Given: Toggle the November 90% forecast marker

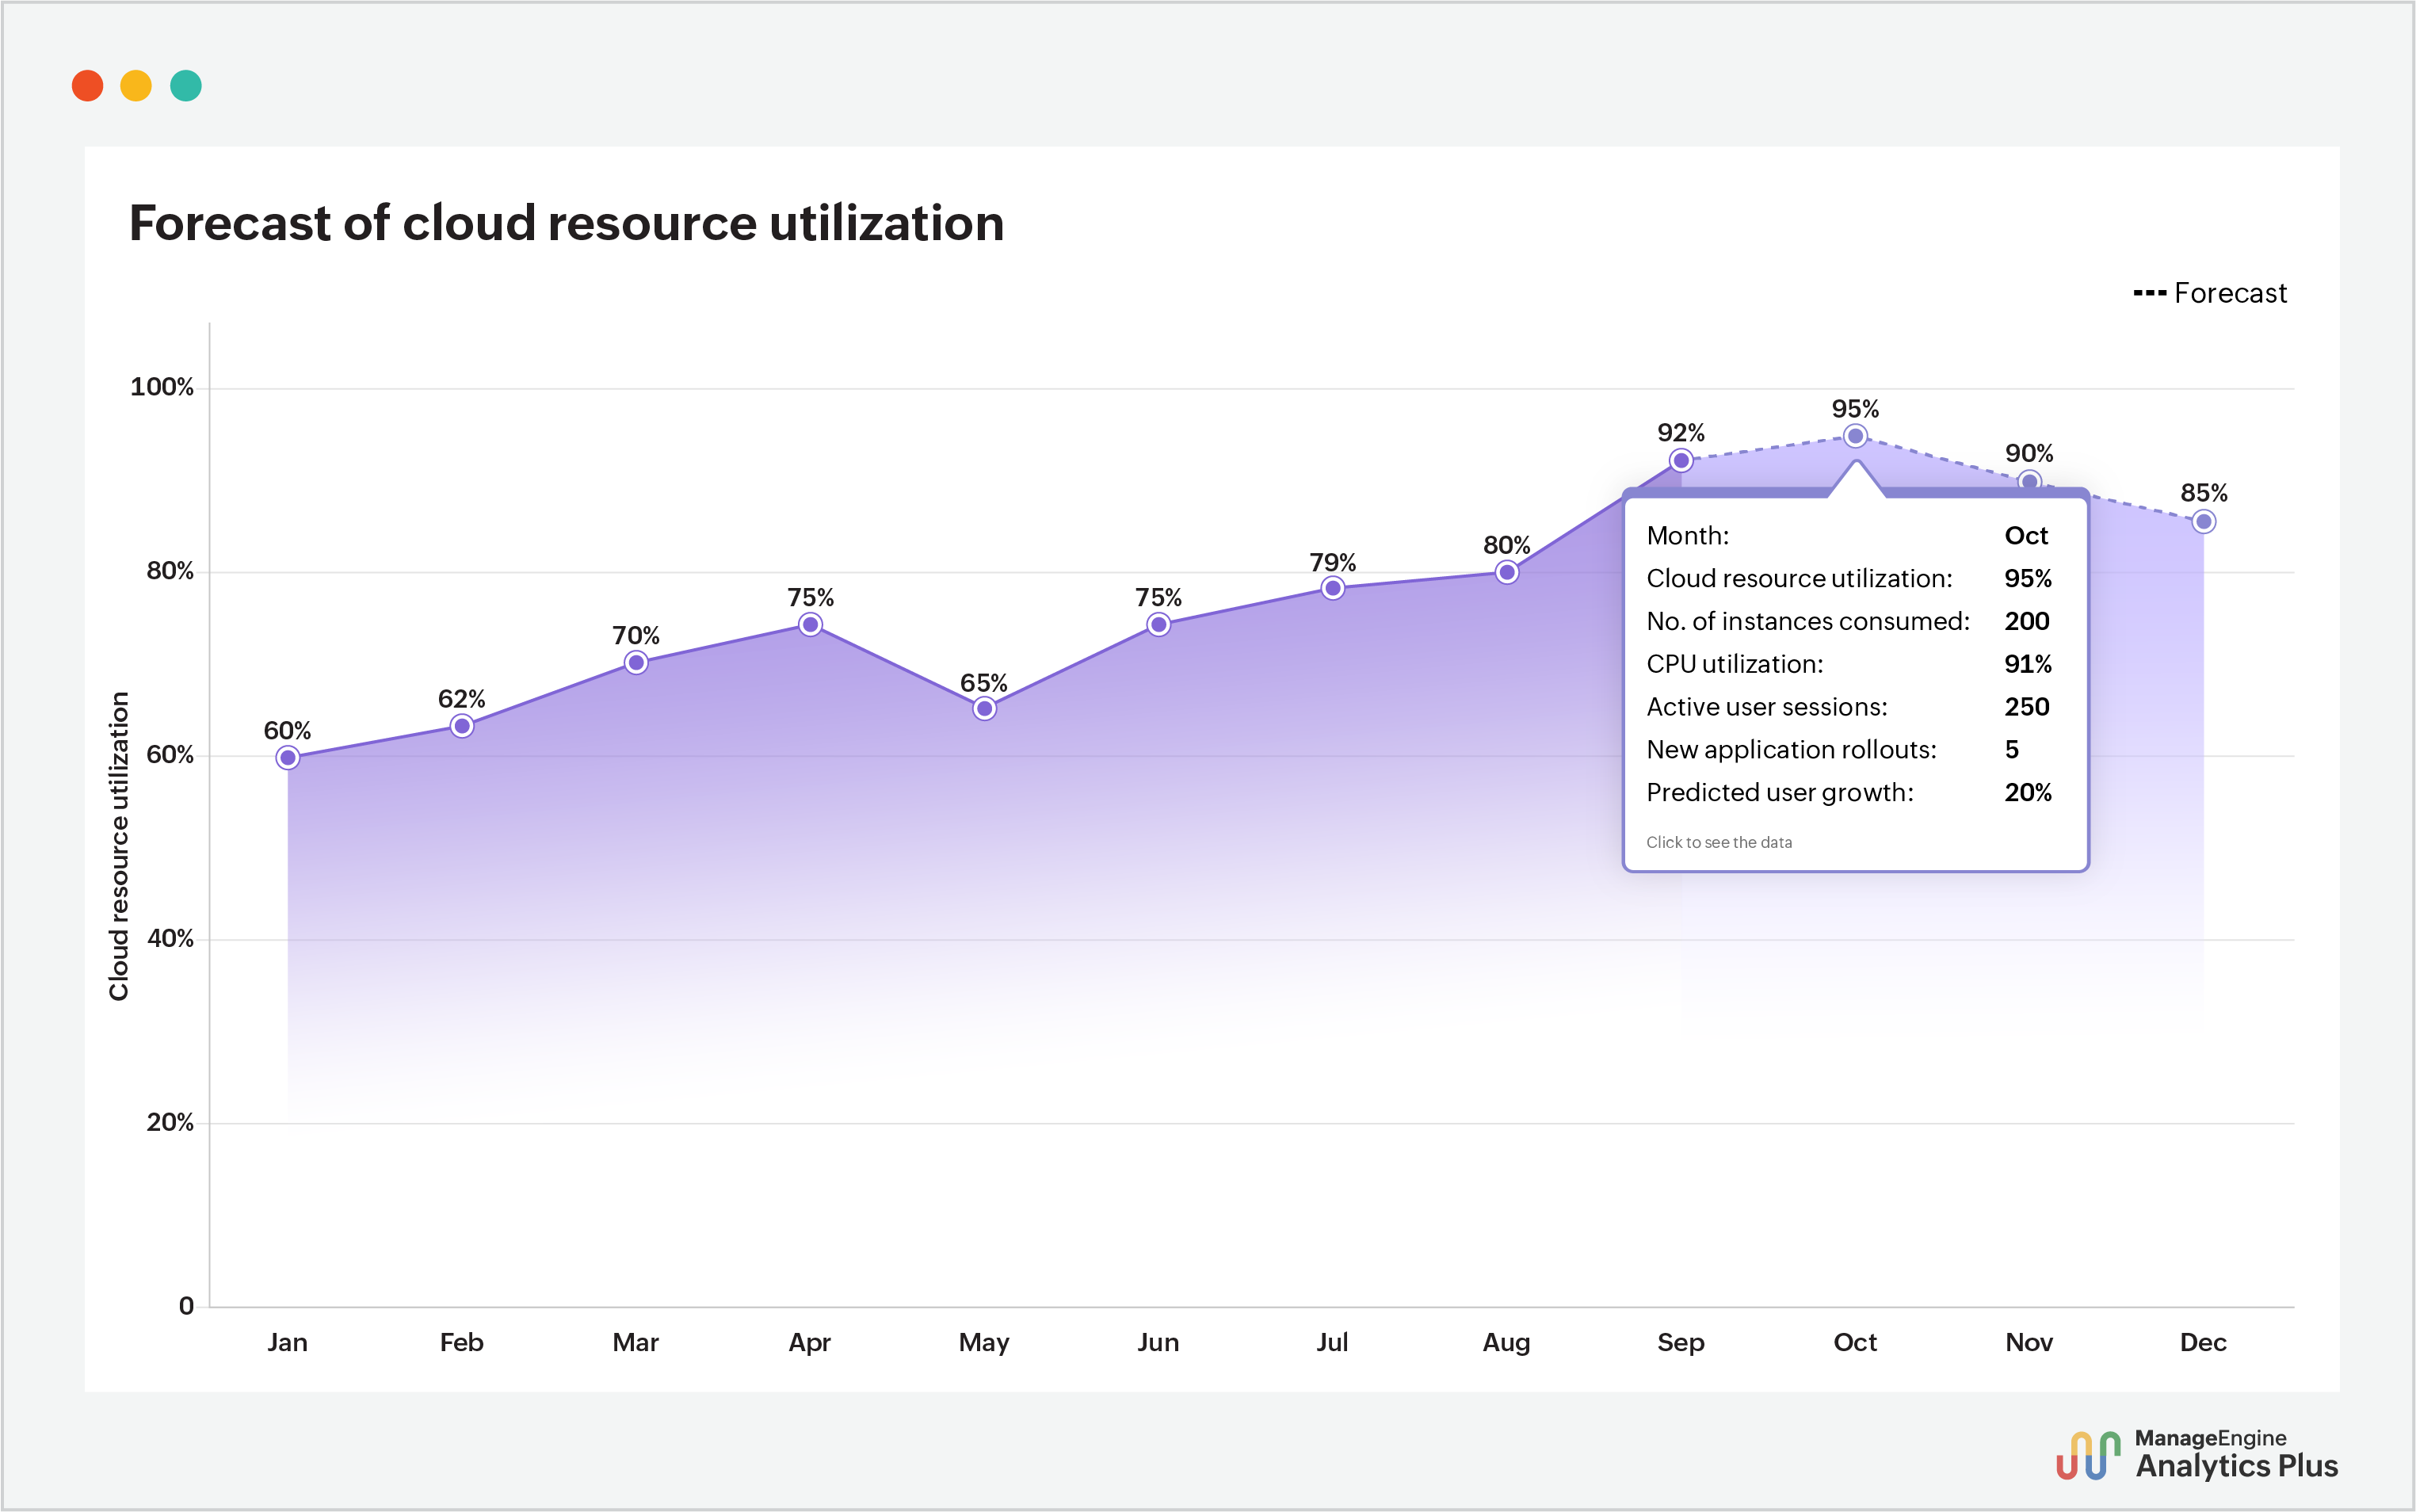Looking at the screenshot, I should pyautogui.click(x=2029, y=480).
